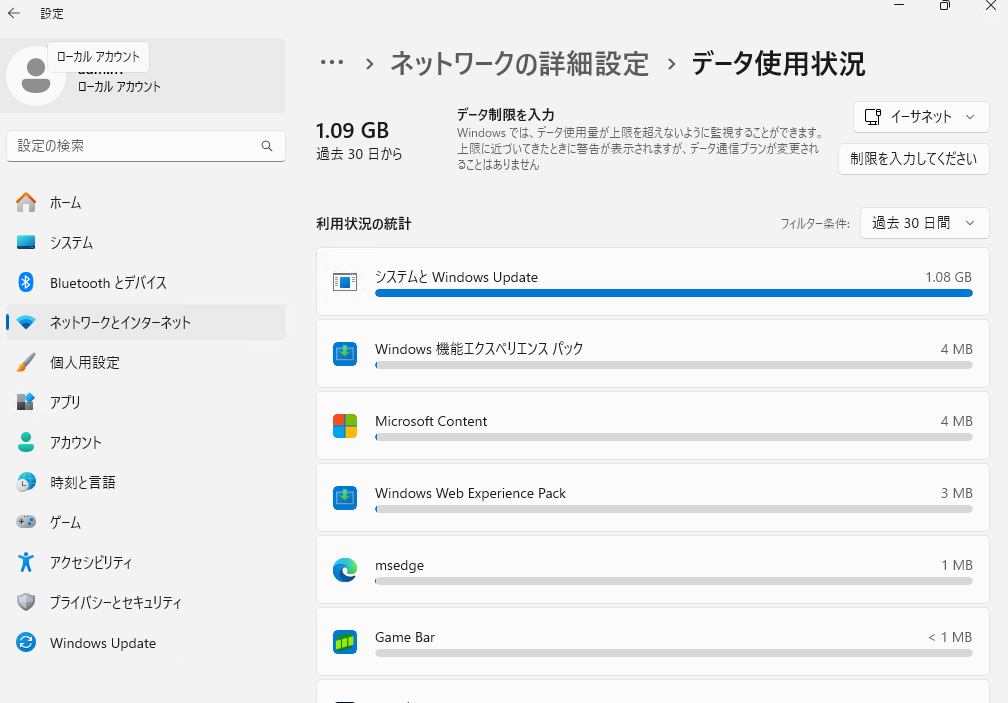Click the プライバシーとセキュリティ shield icon

pos(26,602)
